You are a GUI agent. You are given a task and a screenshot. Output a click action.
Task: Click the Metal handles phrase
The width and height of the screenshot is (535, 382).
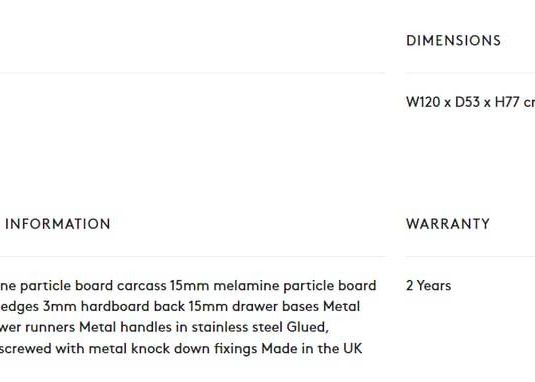pyautogui.click(x=125, y=327)
